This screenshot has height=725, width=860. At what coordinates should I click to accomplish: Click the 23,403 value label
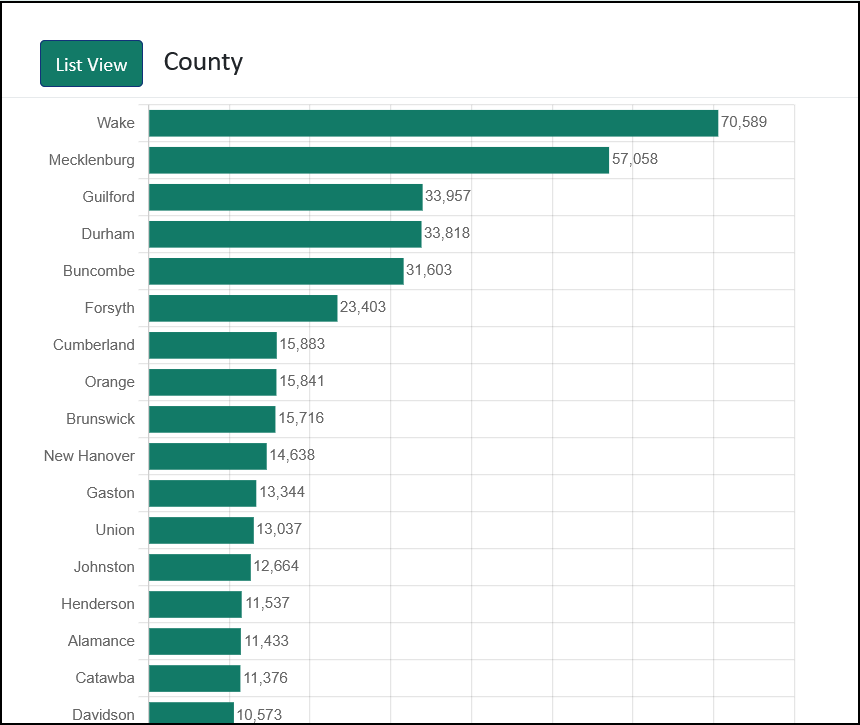363,307
